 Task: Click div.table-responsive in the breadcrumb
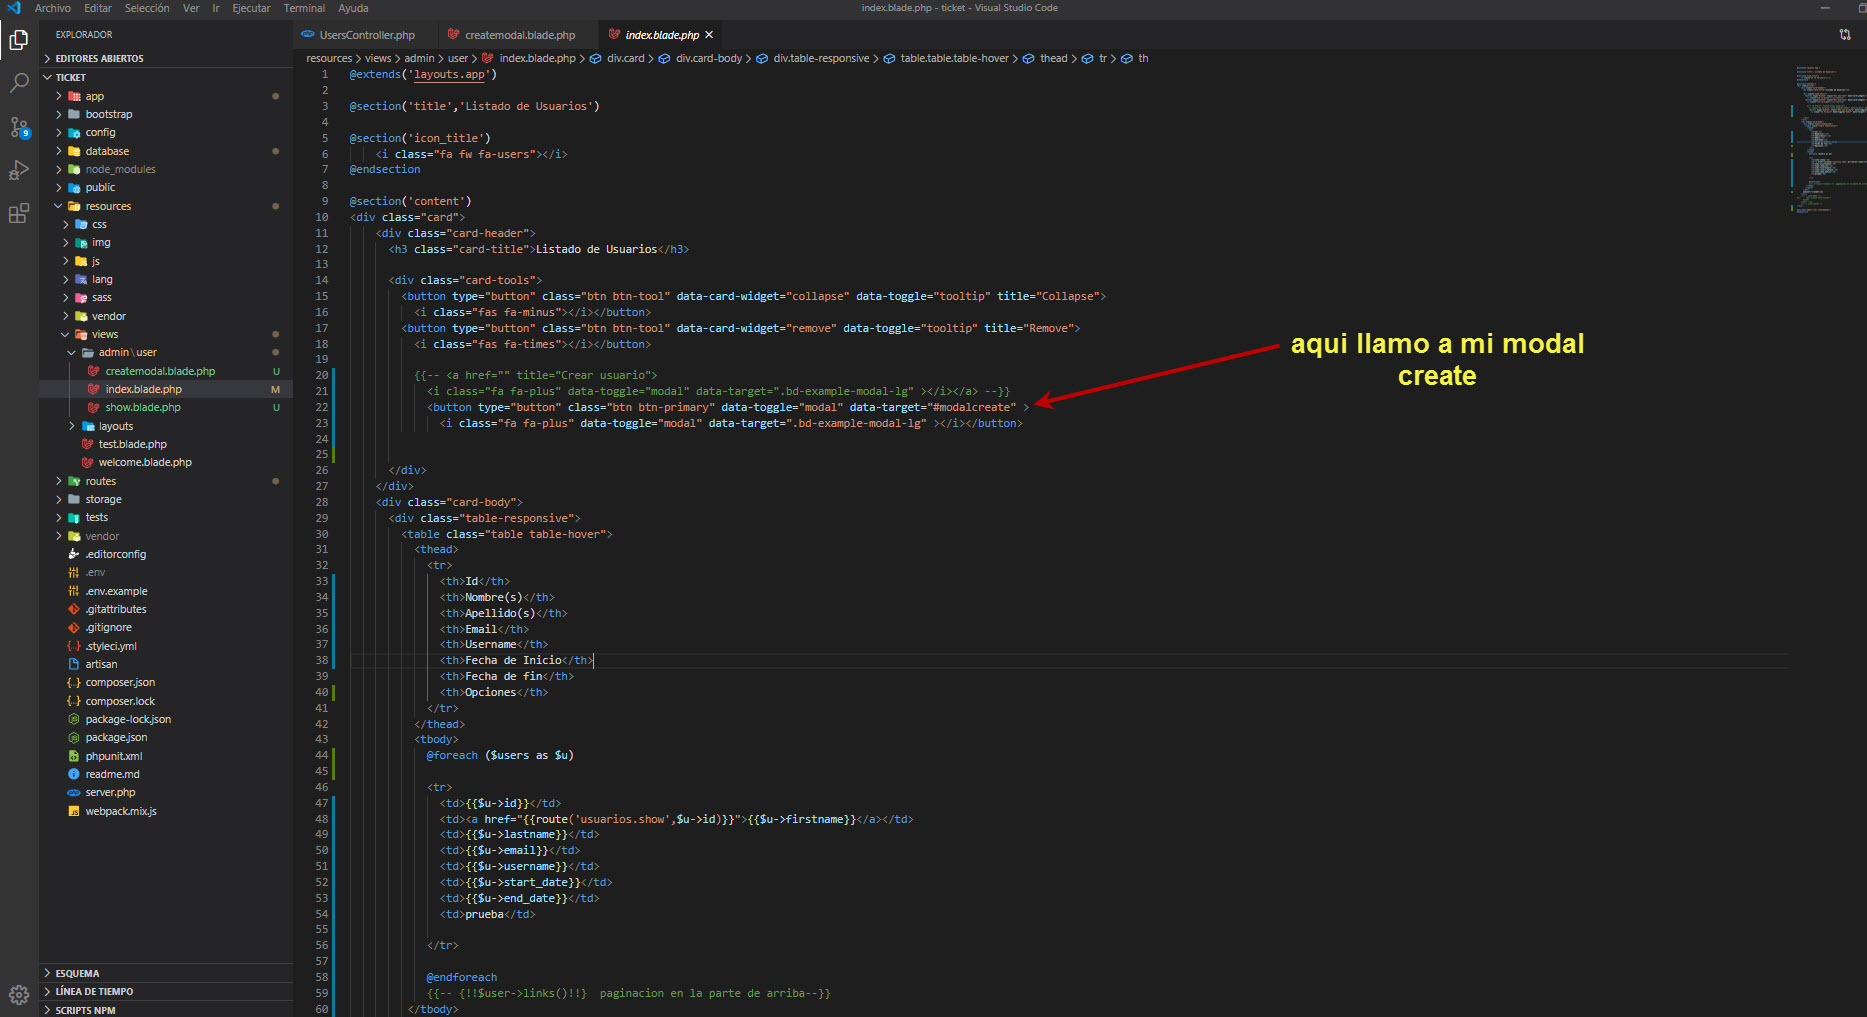(812, 59)
